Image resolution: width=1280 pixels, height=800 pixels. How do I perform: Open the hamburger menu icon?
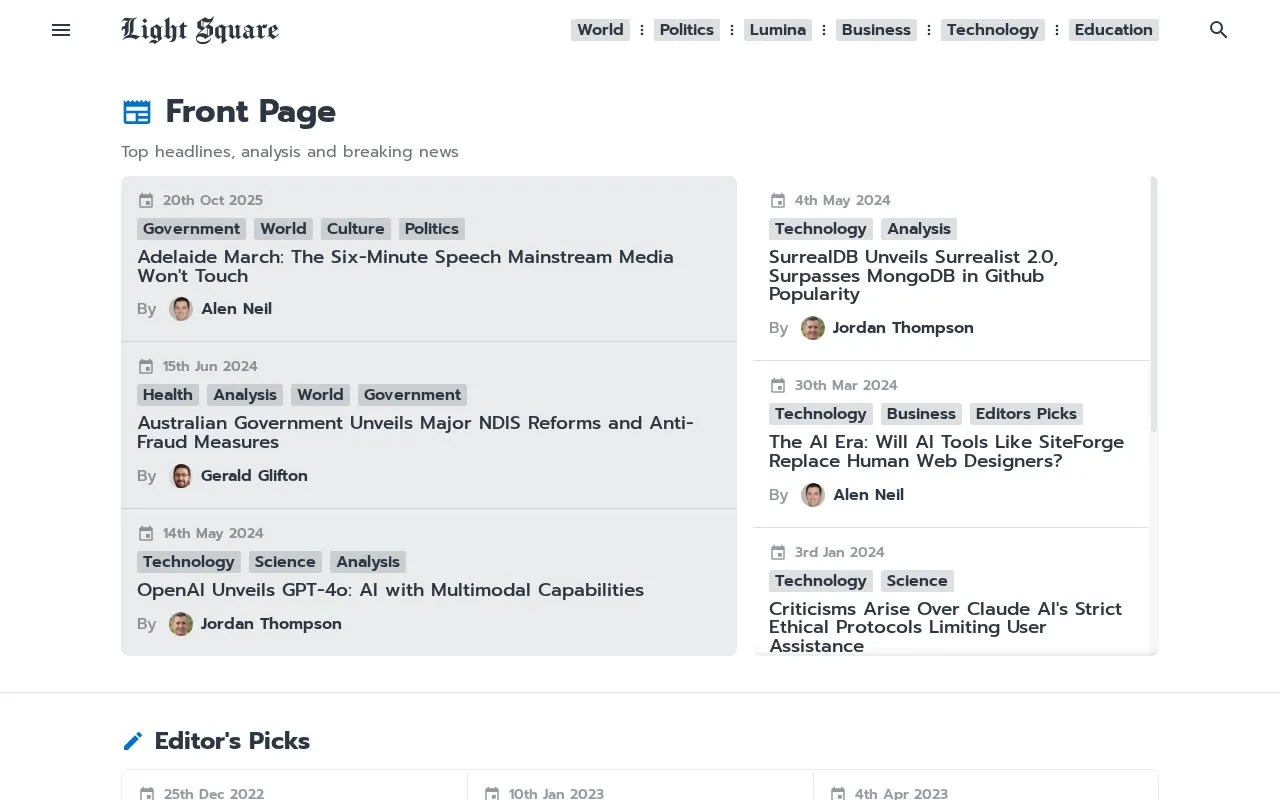click(61, 30)
